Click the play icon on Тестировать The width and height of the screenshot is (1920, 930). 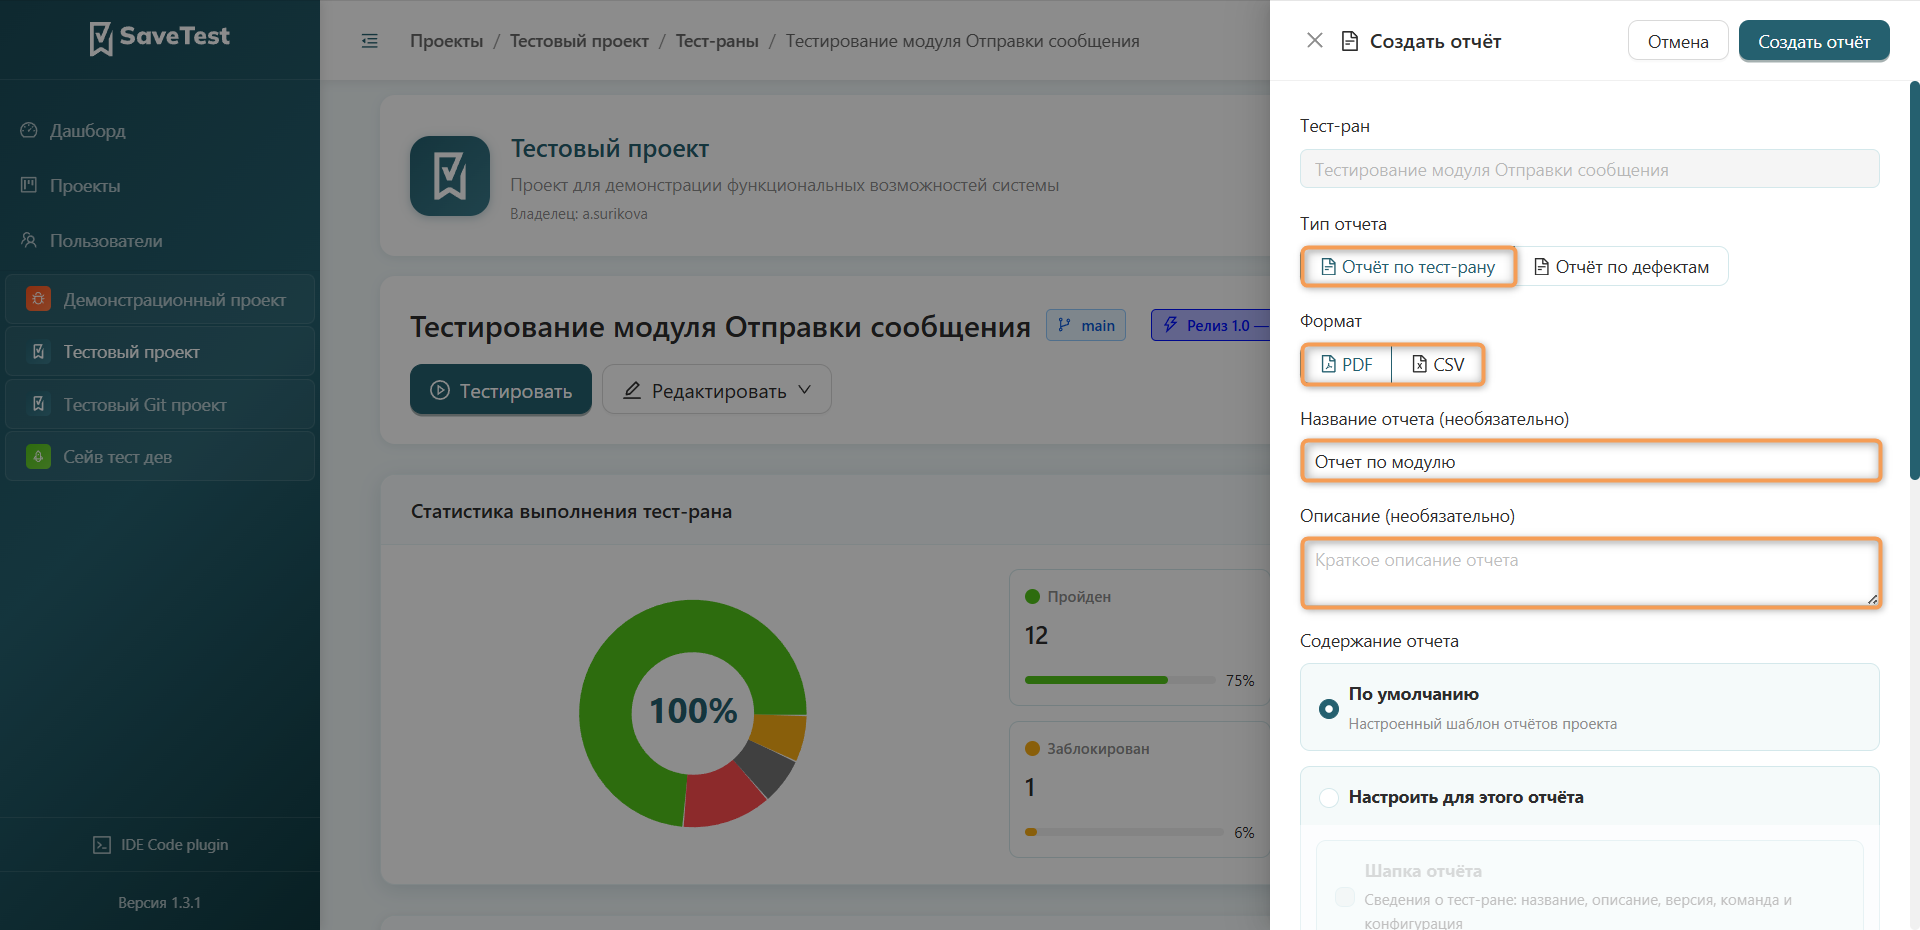440,390
